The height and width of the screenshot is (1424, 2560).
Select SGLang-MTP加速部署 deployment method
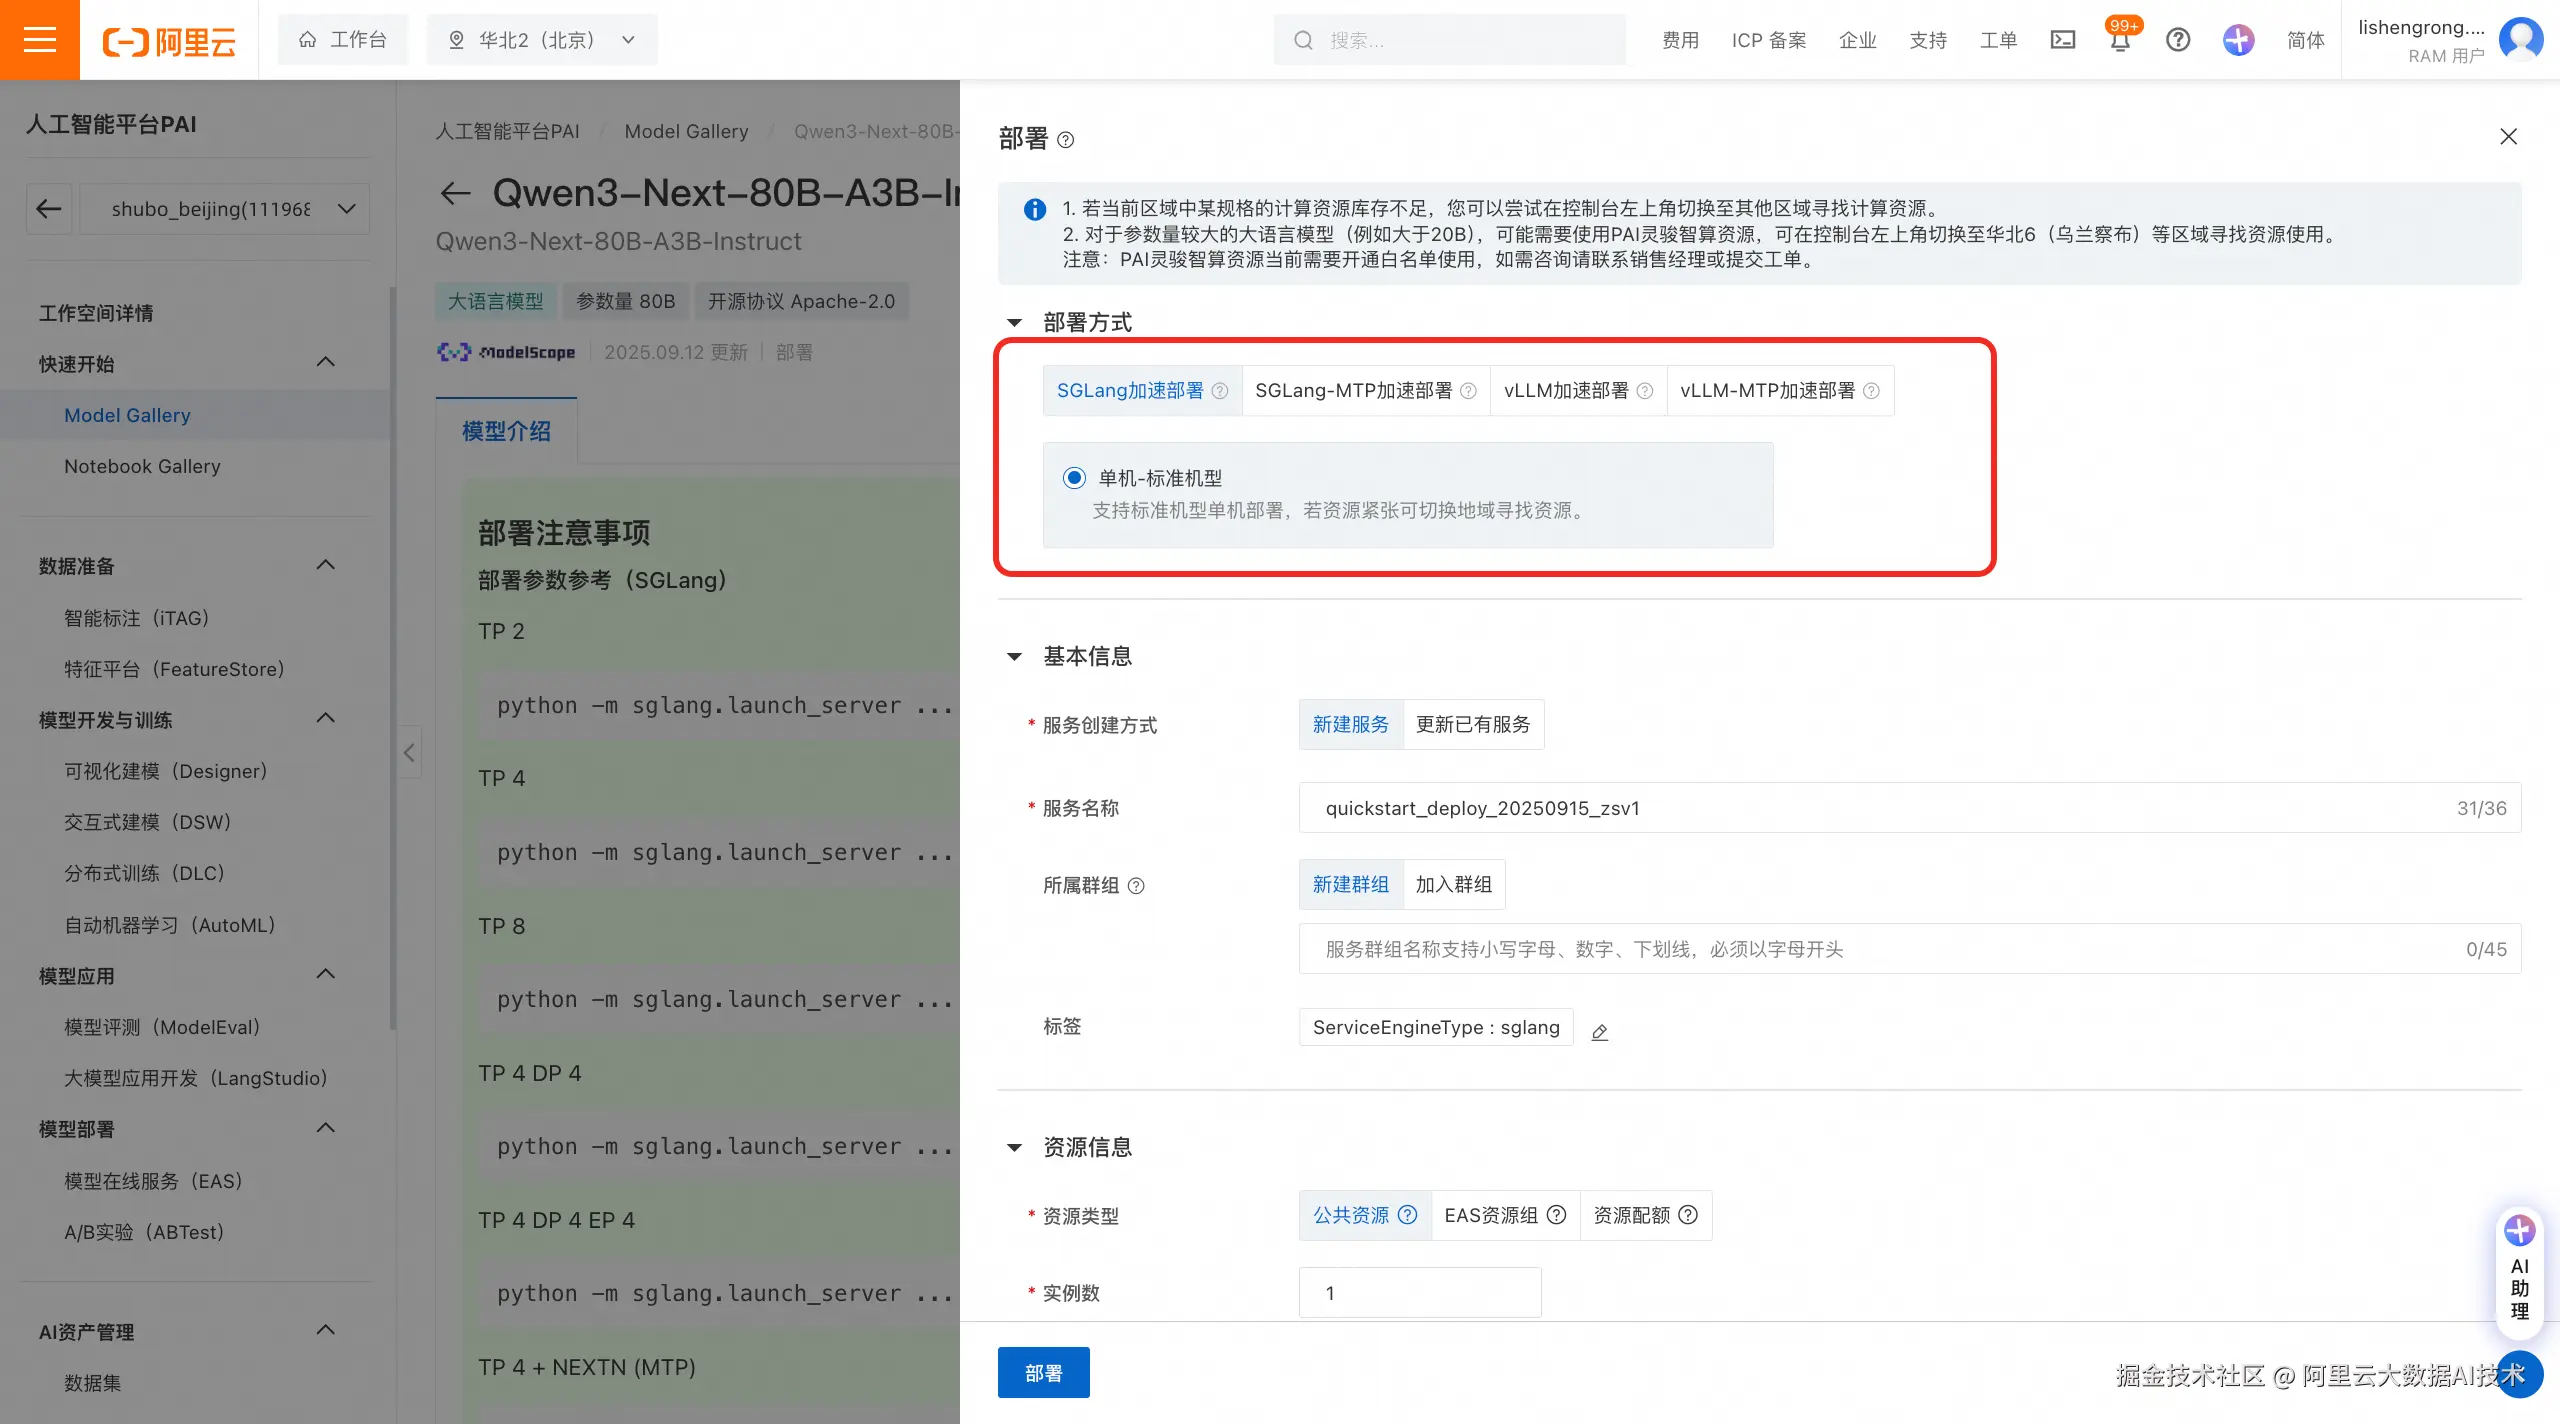tap(1365, 391)
